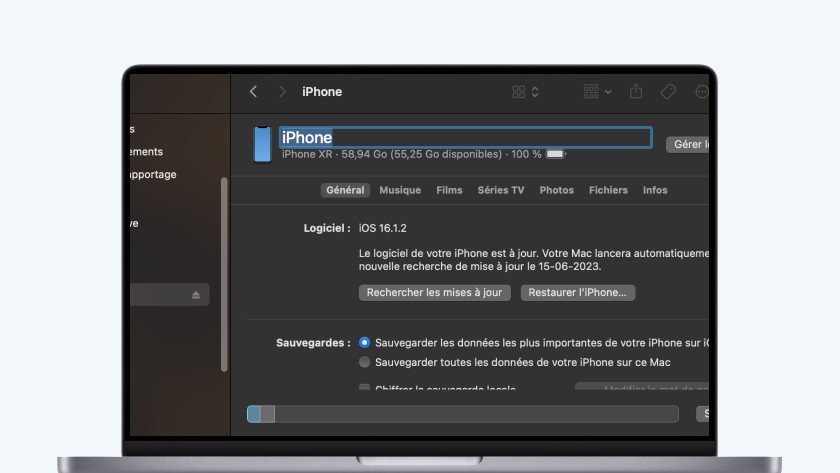
Task: Click the grey storage bar segment
Action: coord(268,414)
